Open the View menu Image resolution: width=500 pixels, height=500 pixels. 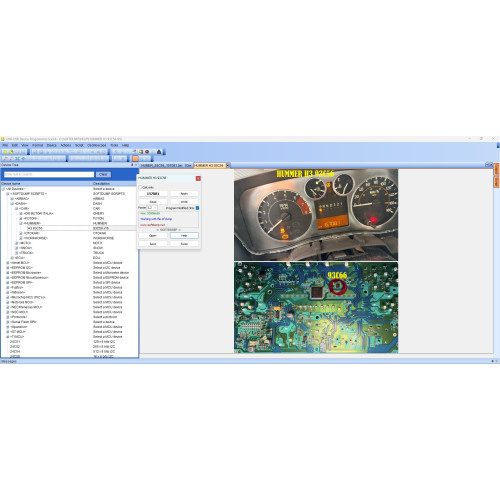tap(25, 145)
